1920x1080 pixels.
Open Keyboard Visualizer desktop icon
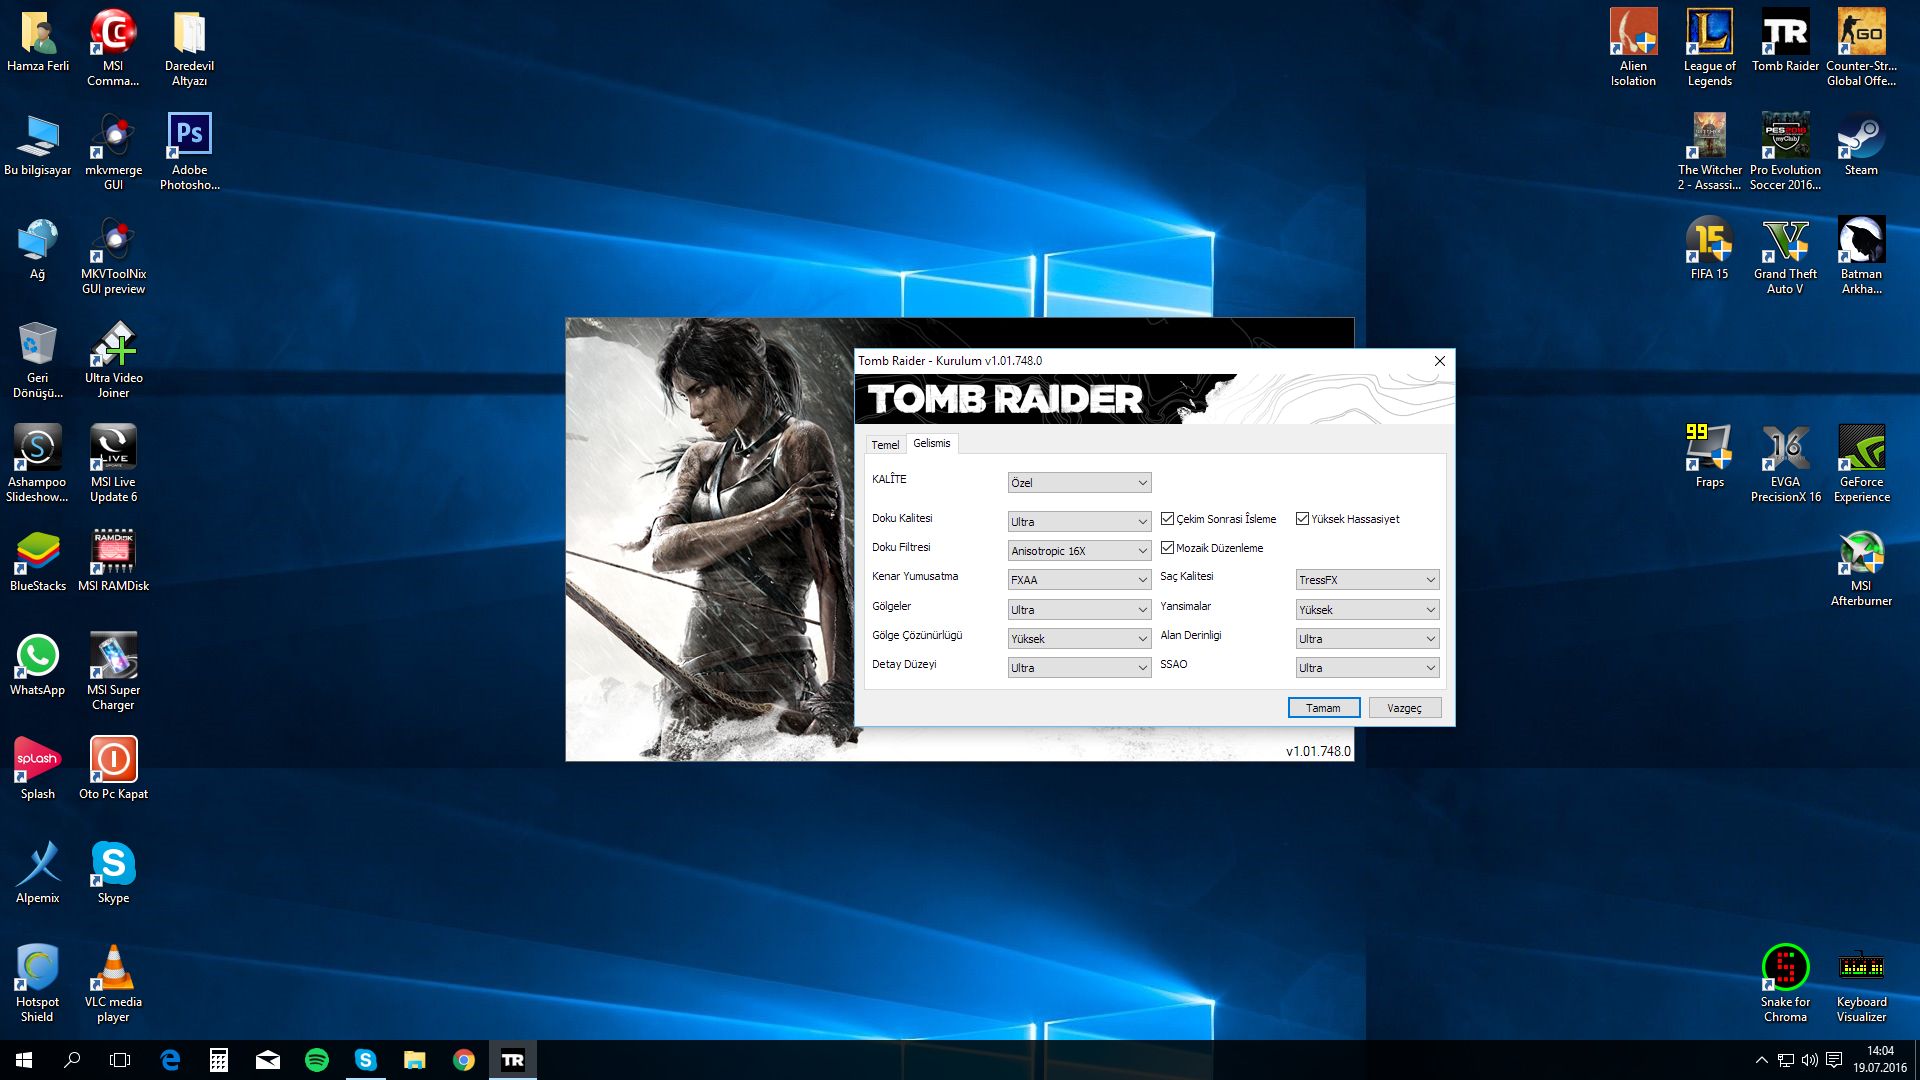(x=1861, y=983)
